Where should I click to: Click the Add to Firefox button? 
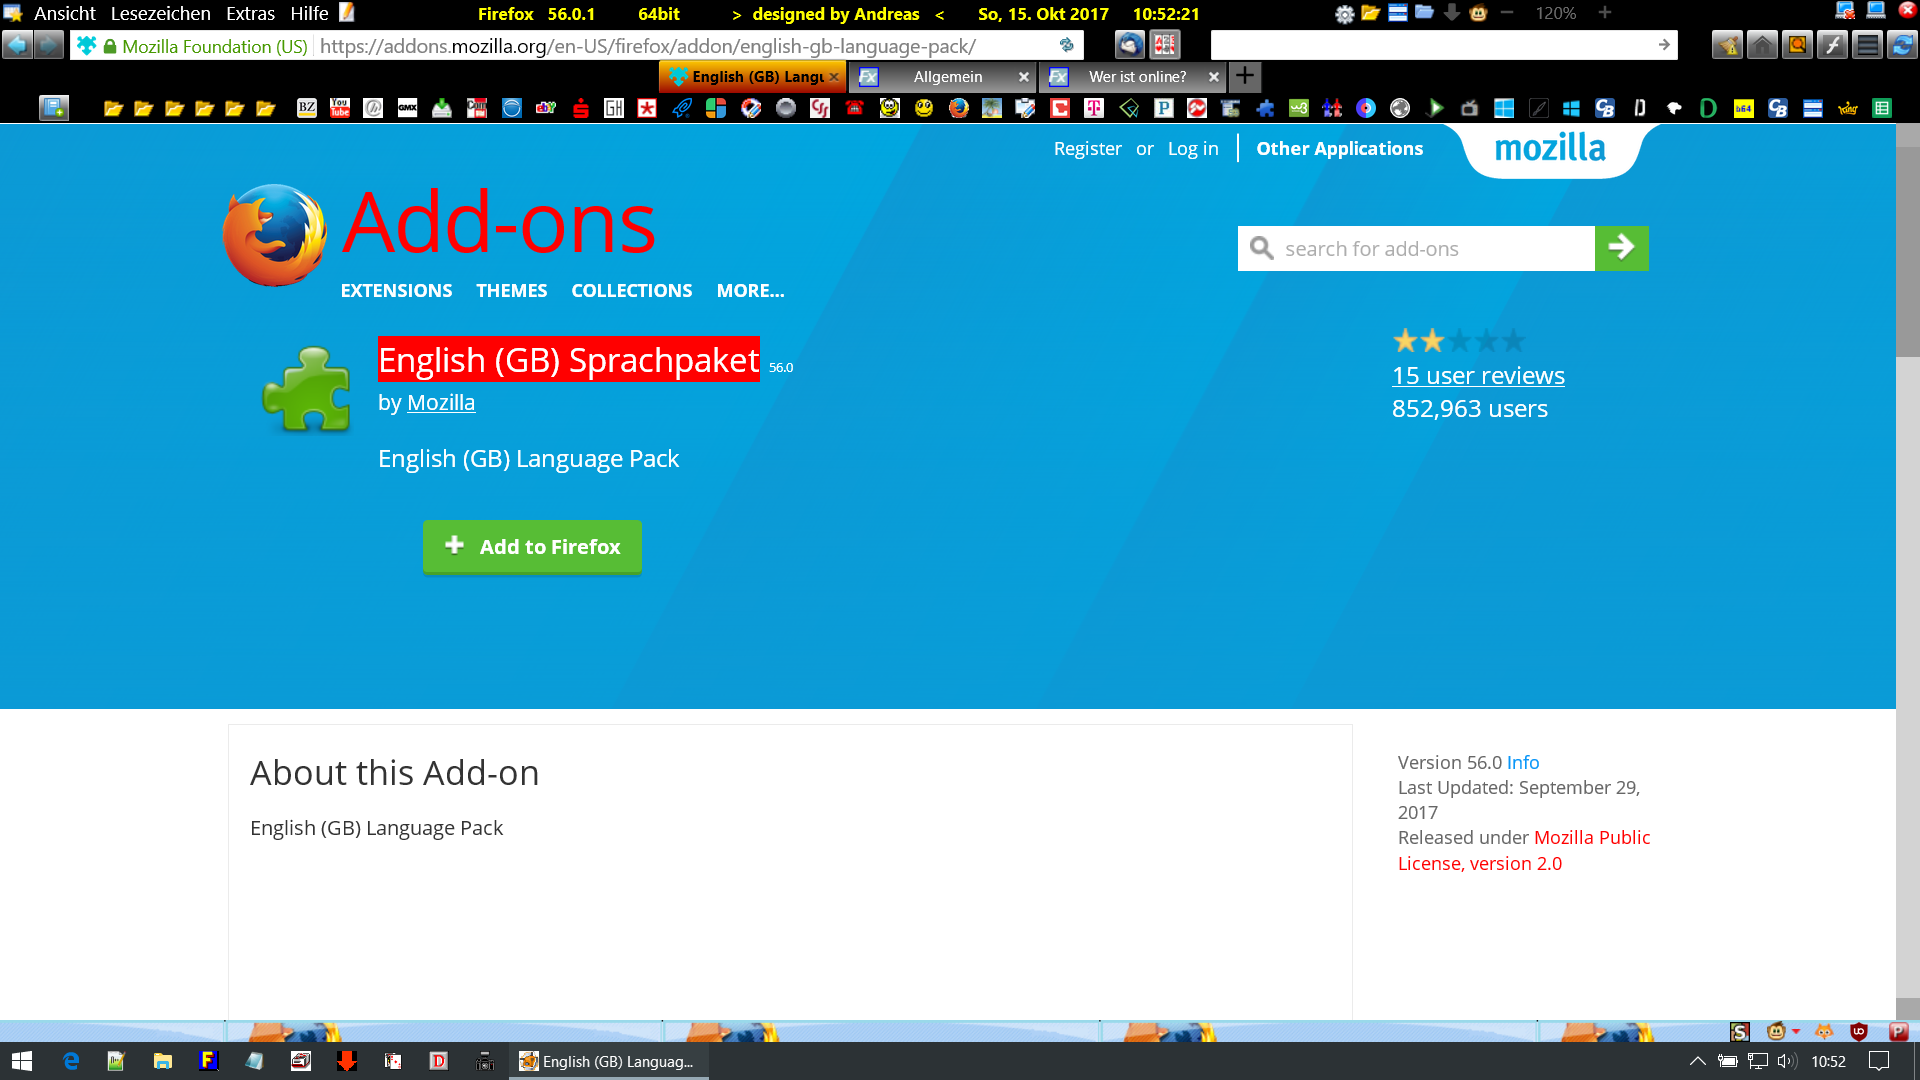[532, 547]
